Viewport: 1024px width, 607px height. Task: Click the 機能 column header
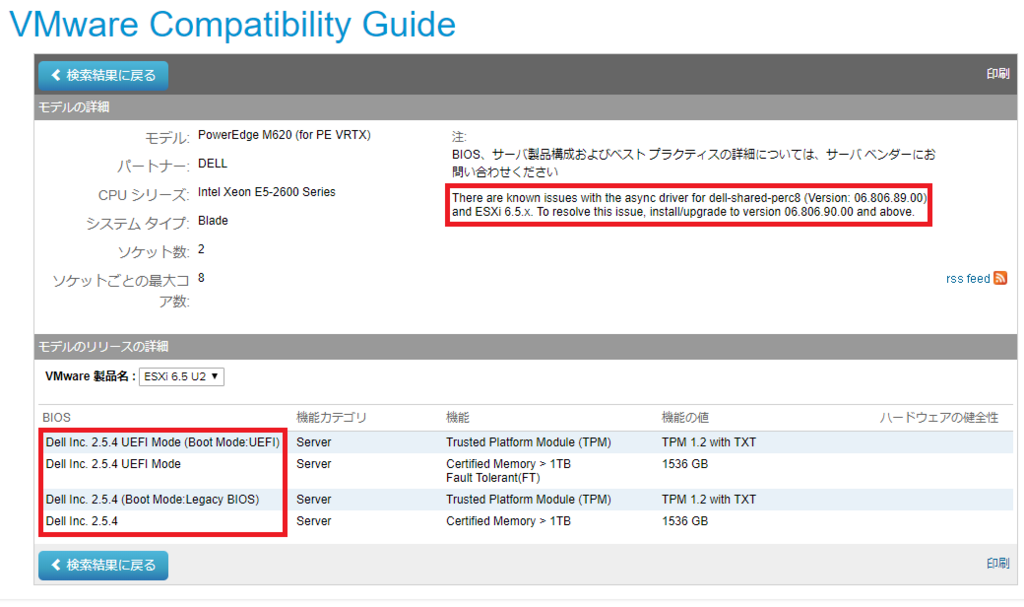coord(458,418)
